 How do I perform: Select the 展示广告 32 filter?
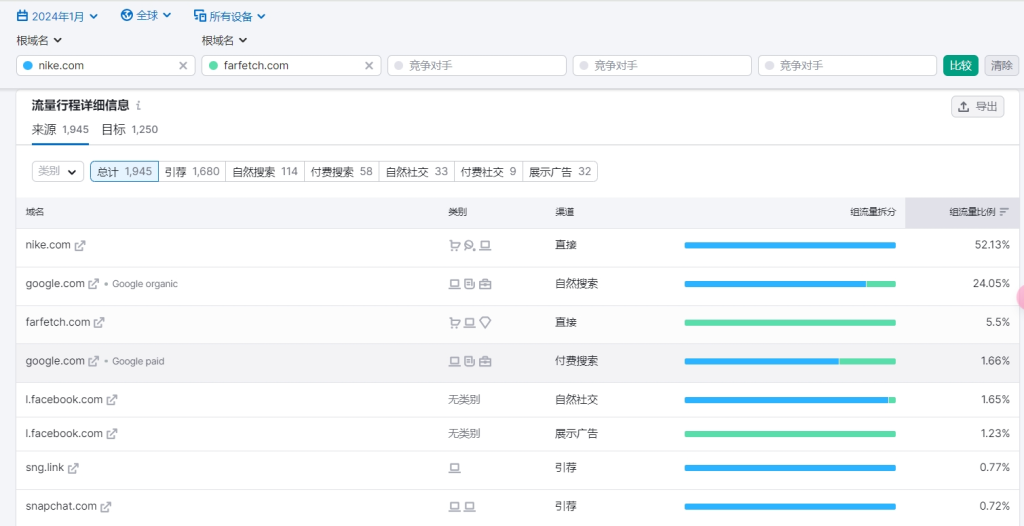click(x=560, y=171)
